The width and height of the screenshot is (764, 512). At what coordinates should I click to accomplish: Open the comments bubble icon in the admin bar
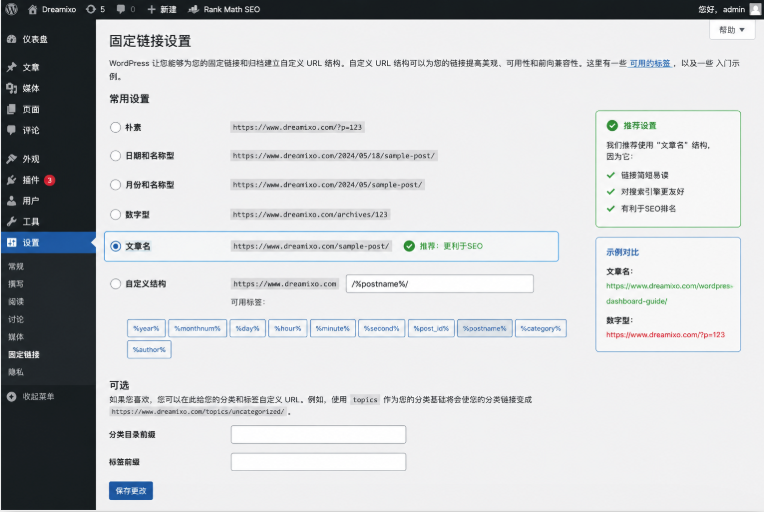(121, 9)
